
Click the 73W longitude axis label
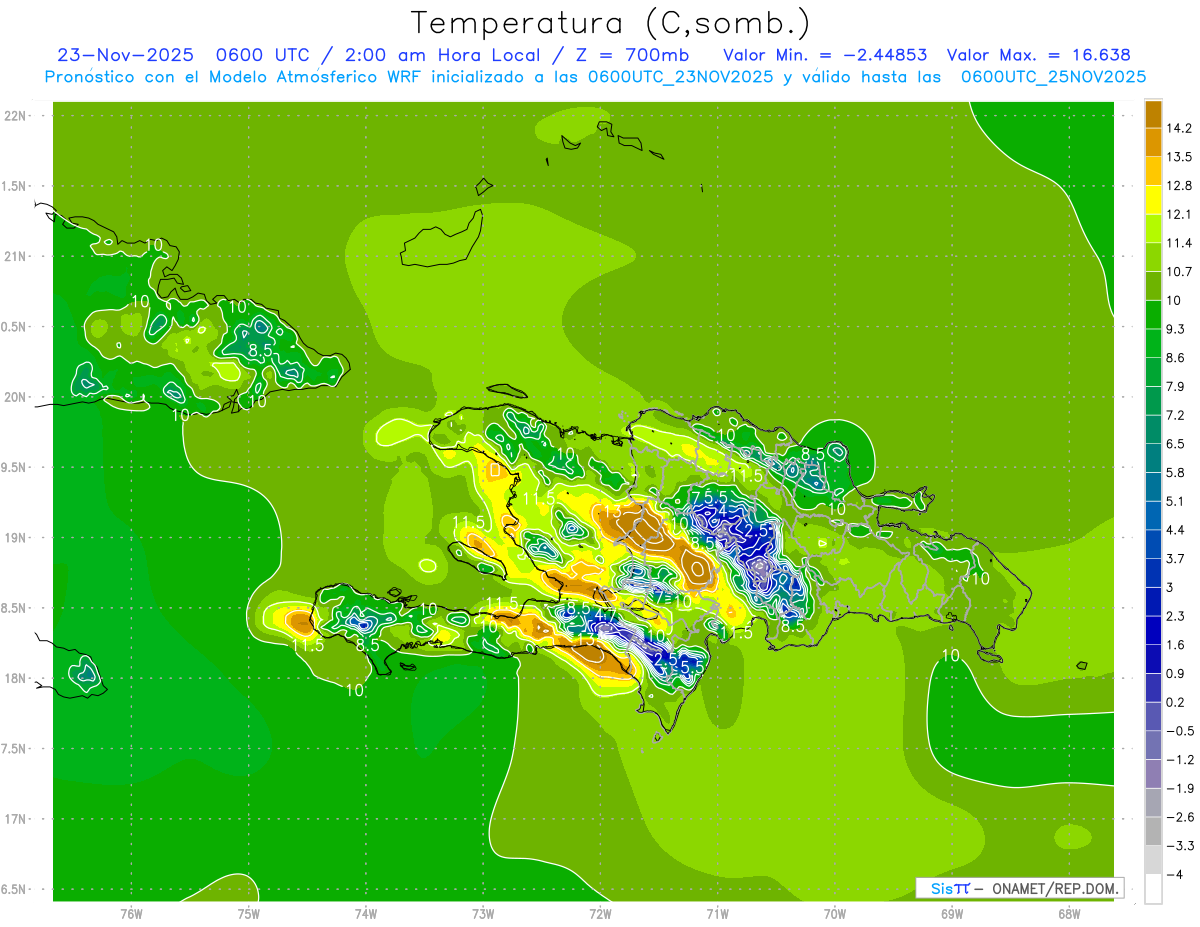[x=483, y=914]
